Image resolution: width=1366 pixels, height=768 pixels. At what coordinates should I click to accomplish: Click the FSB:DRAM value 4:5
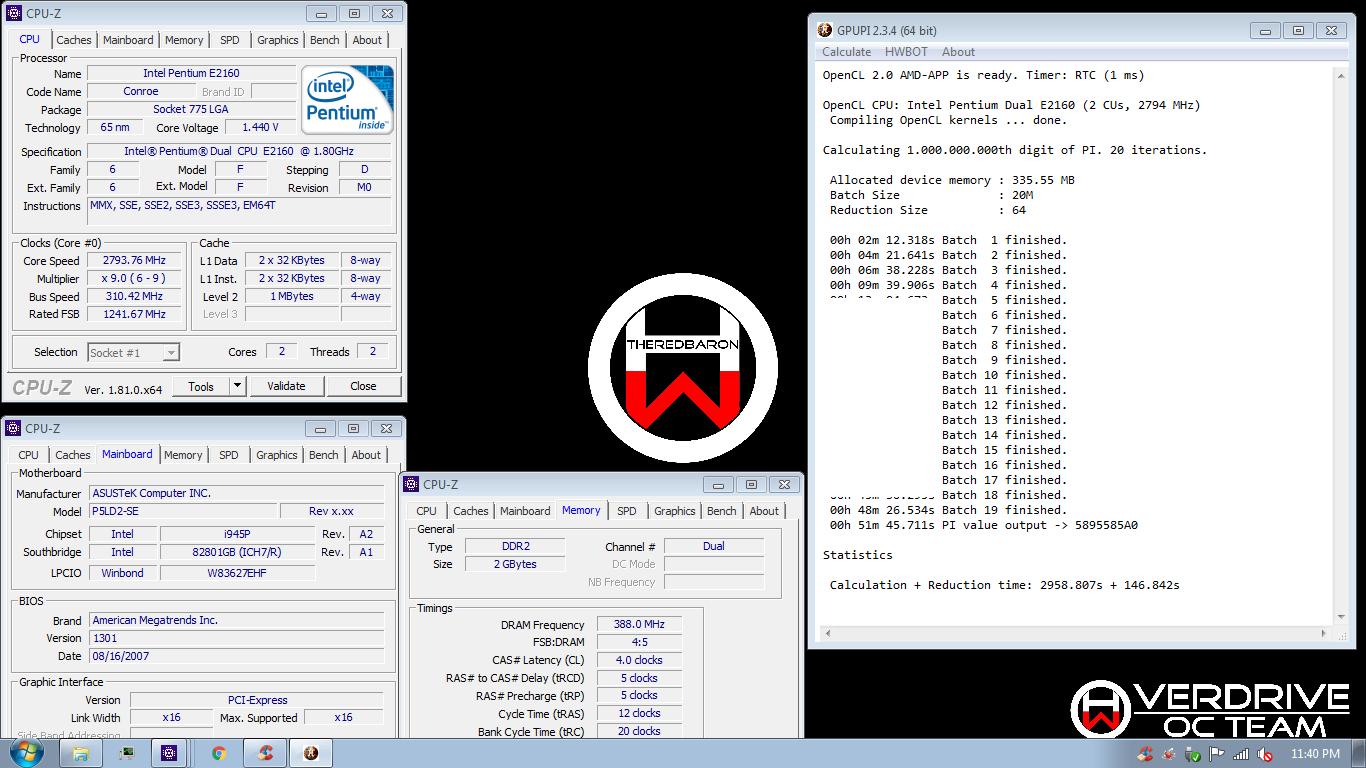639,642
